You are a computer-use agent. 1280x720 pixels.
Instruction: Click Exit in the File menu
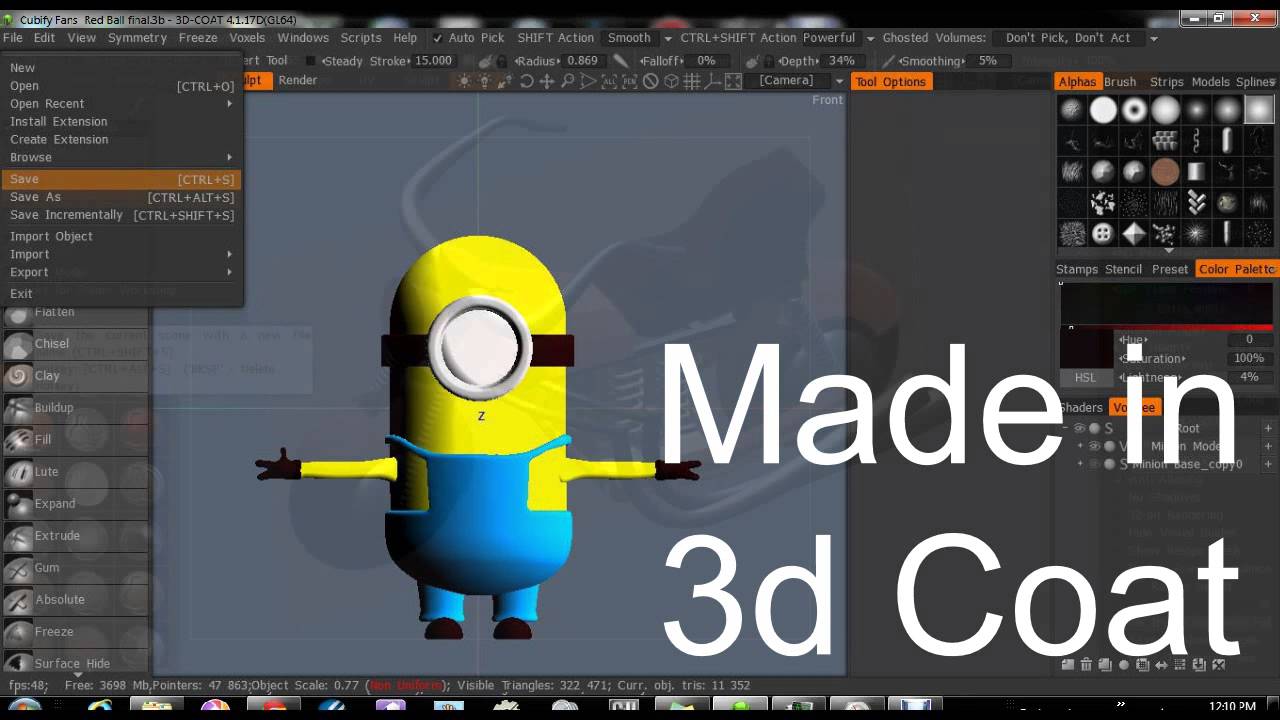[121, 294]
